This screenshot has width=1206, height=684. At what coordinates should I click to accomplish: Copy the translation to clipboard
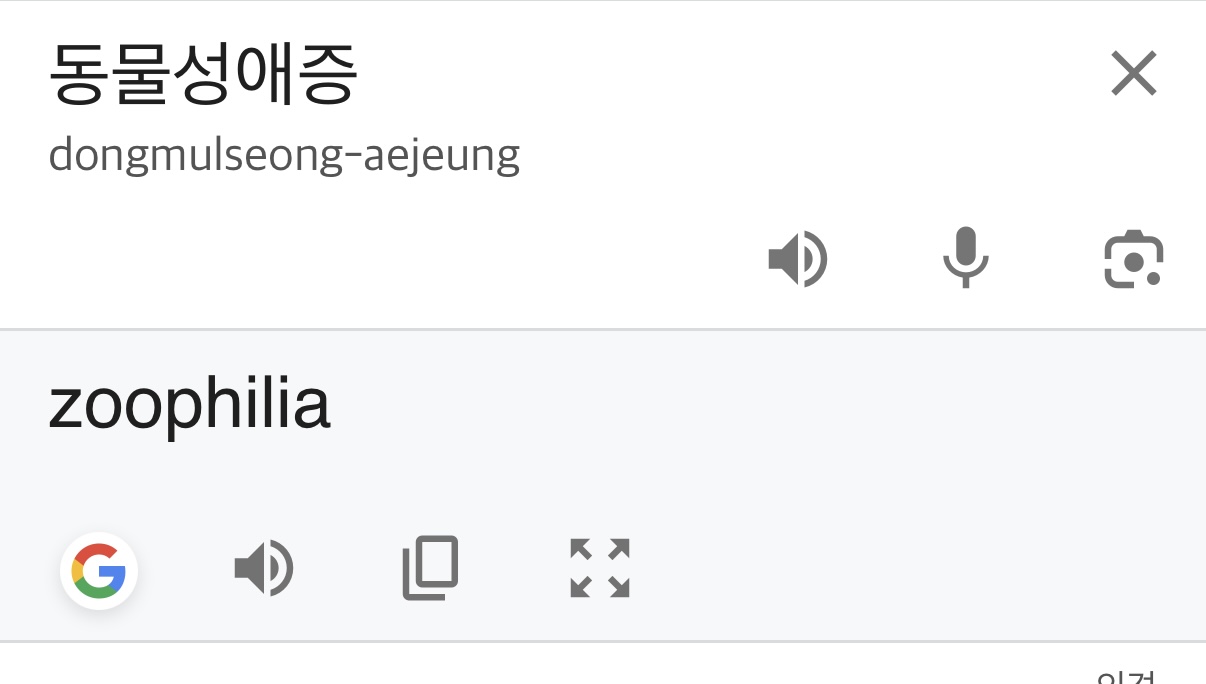(430, 568)
